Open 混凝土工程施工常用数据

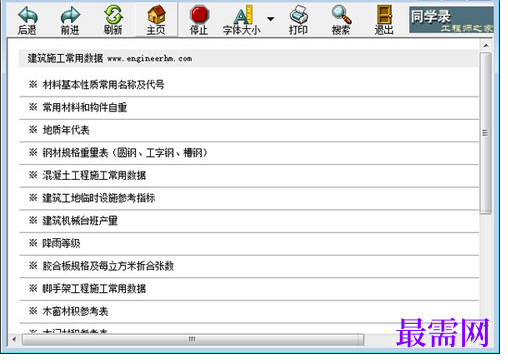point(94,175)
